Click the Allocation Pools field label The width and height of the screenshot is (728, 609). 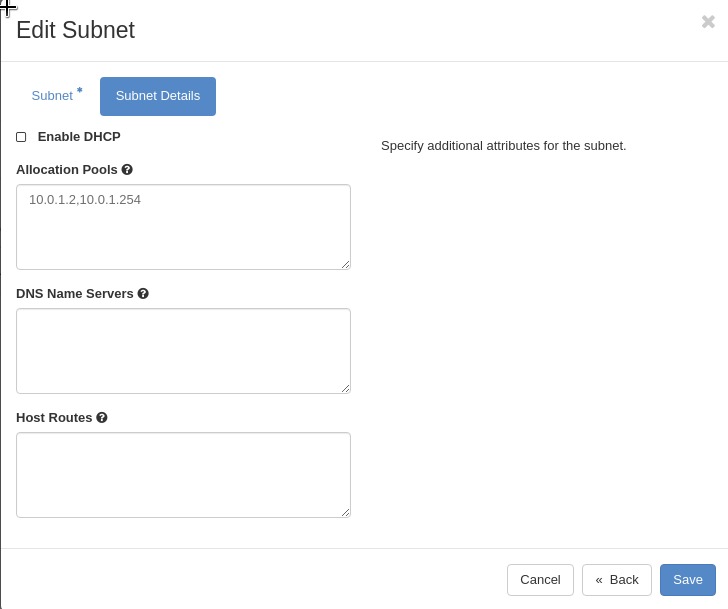coord(67,170)
